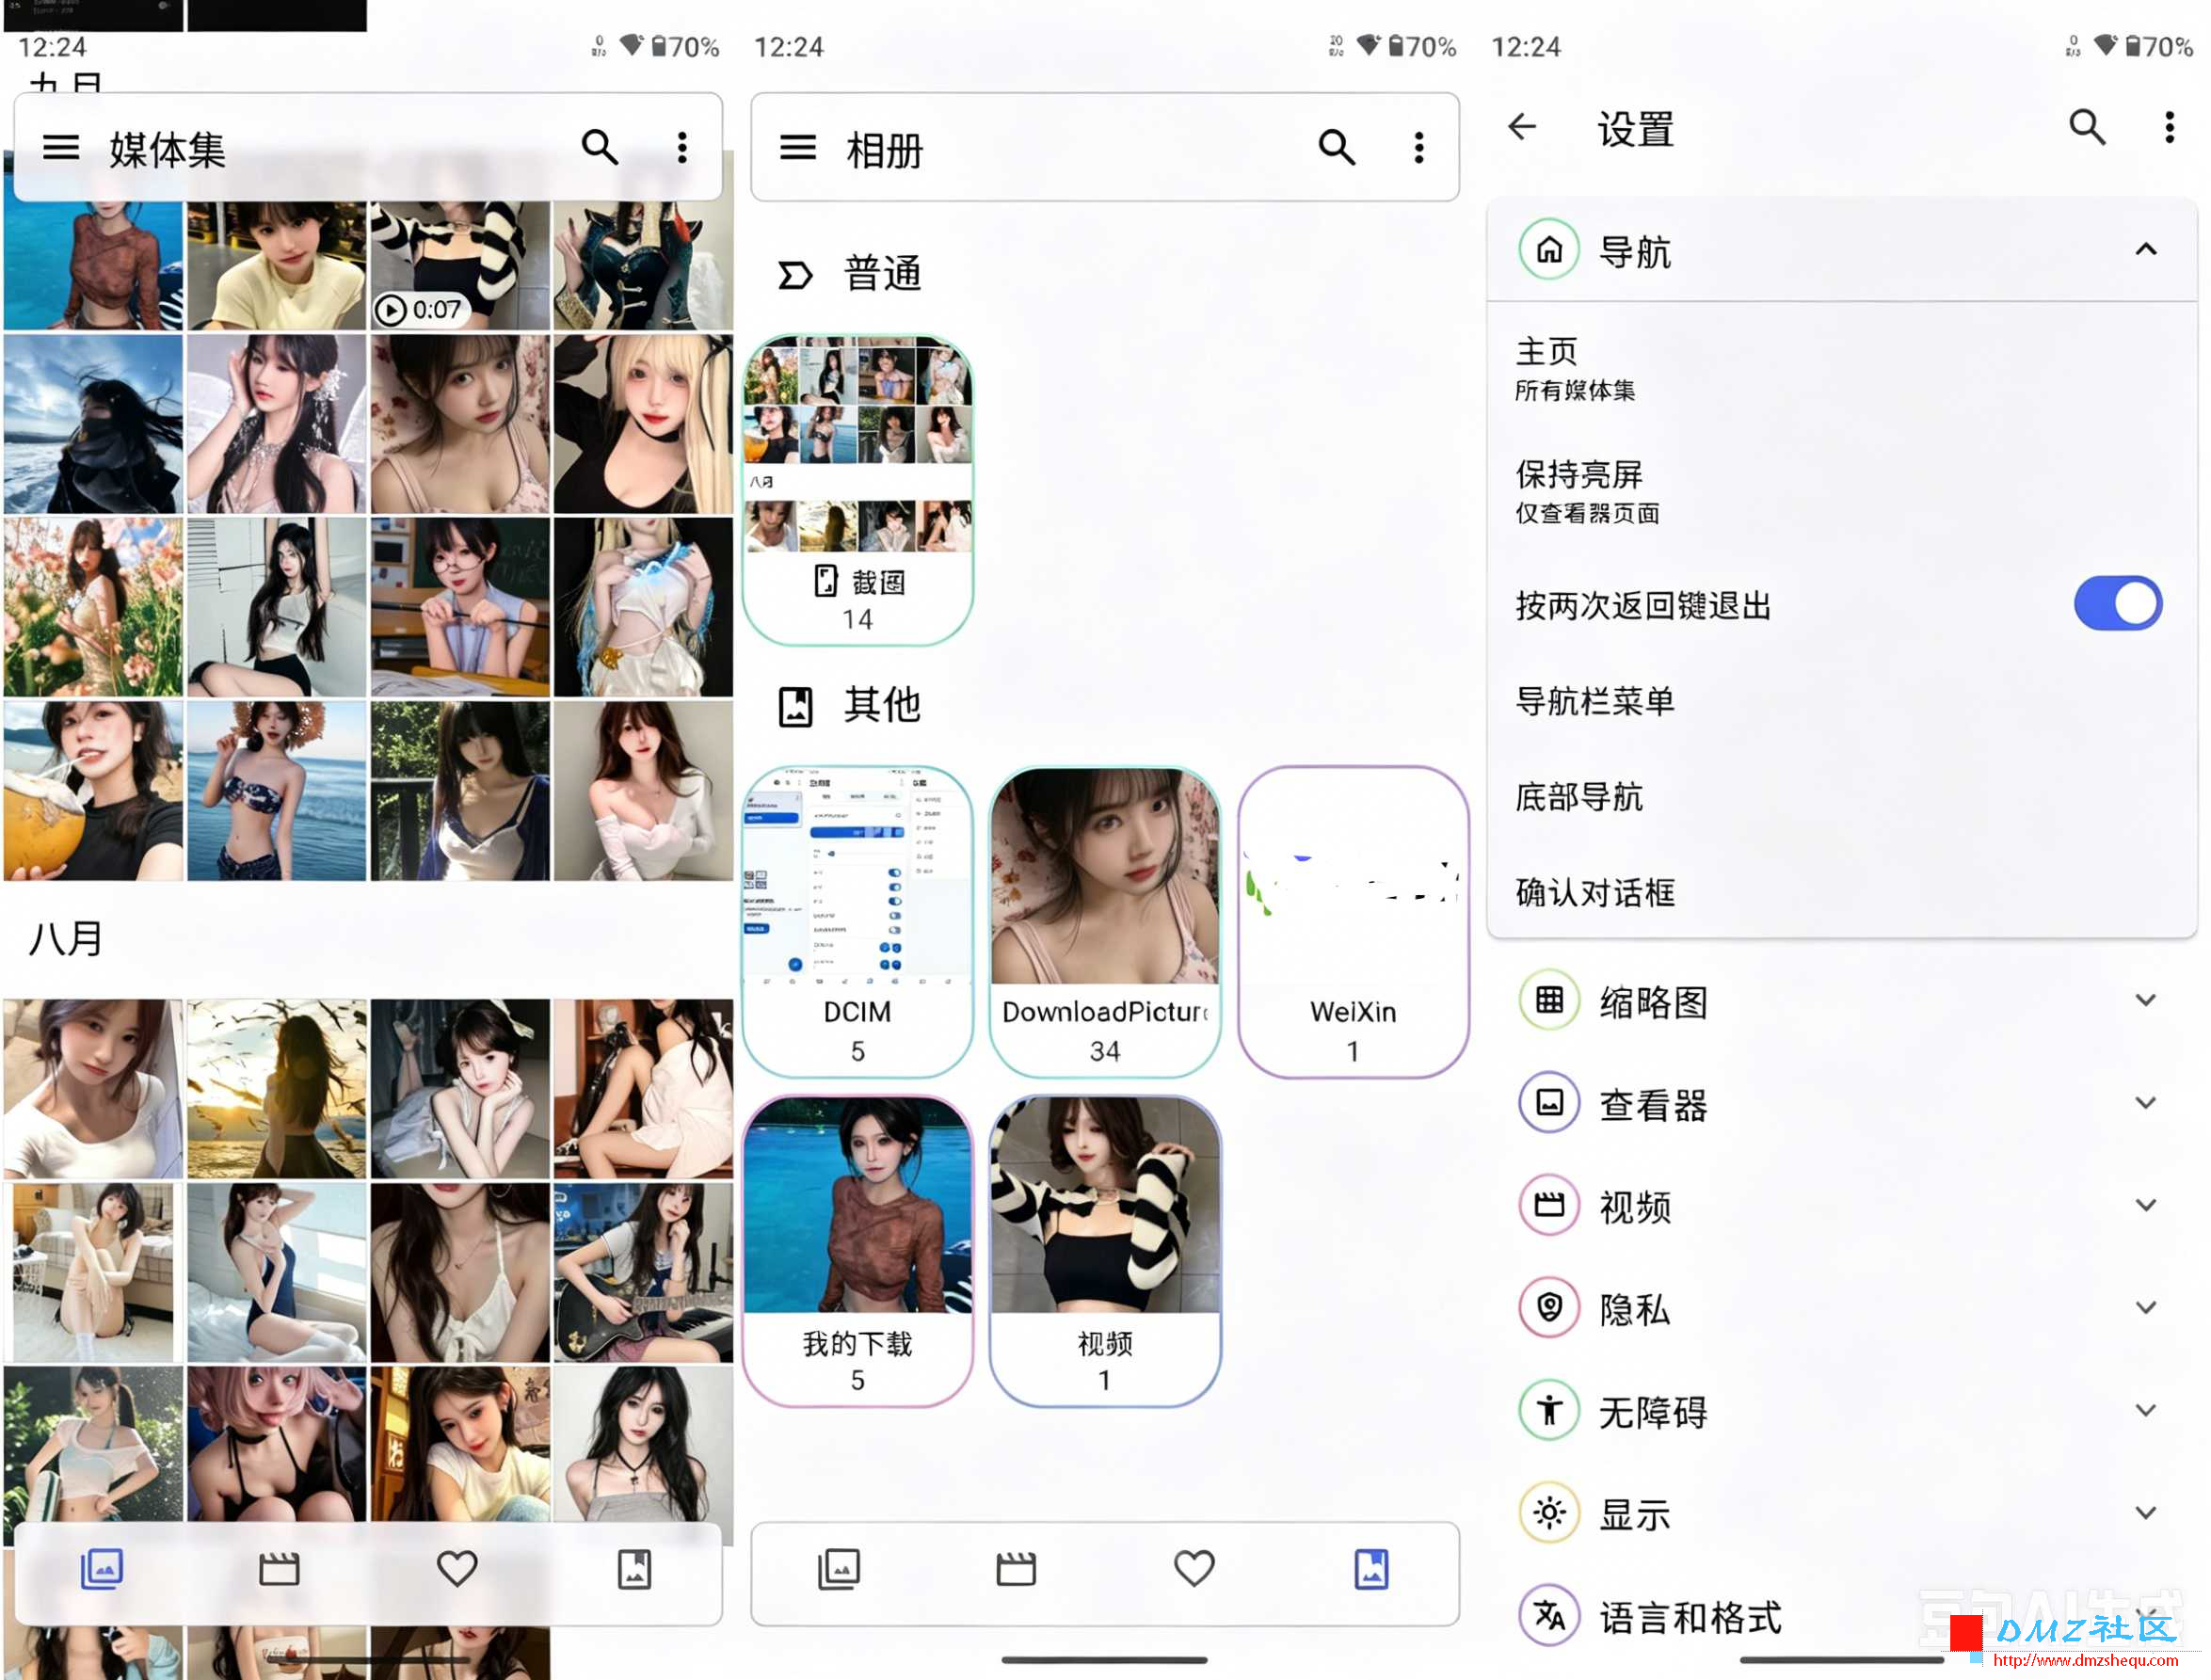This screenshot has height=1680, width=2211.
Task: Open the DownloadPictures album with 34 items
Action: coord(1104,922)
